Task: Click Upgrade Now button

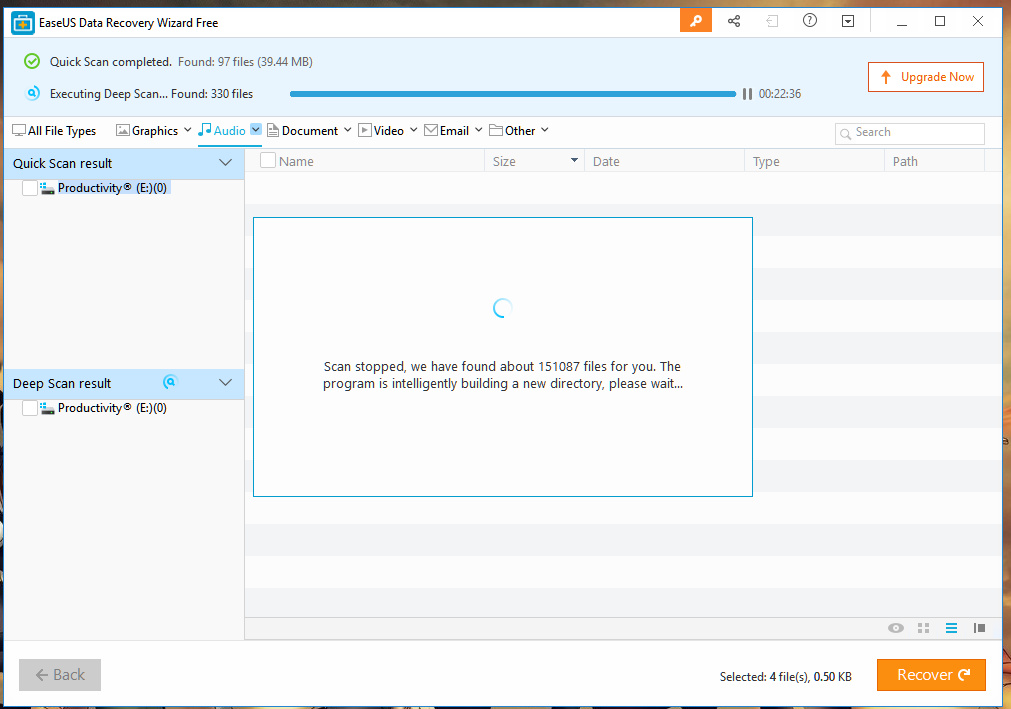Action: [x=925, y=77]
